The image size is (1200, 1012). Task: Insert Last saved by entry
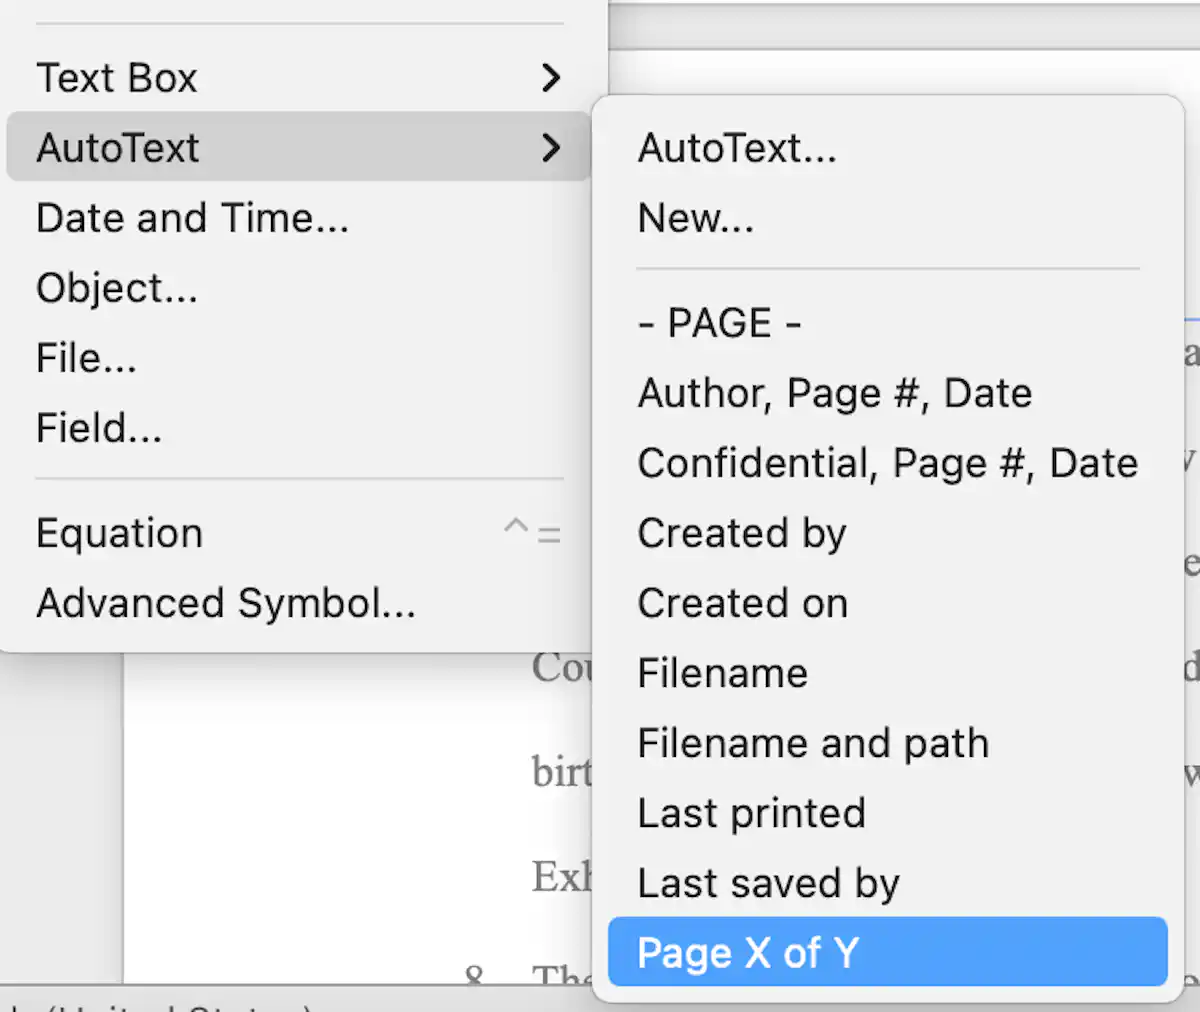tap(768, 883)
